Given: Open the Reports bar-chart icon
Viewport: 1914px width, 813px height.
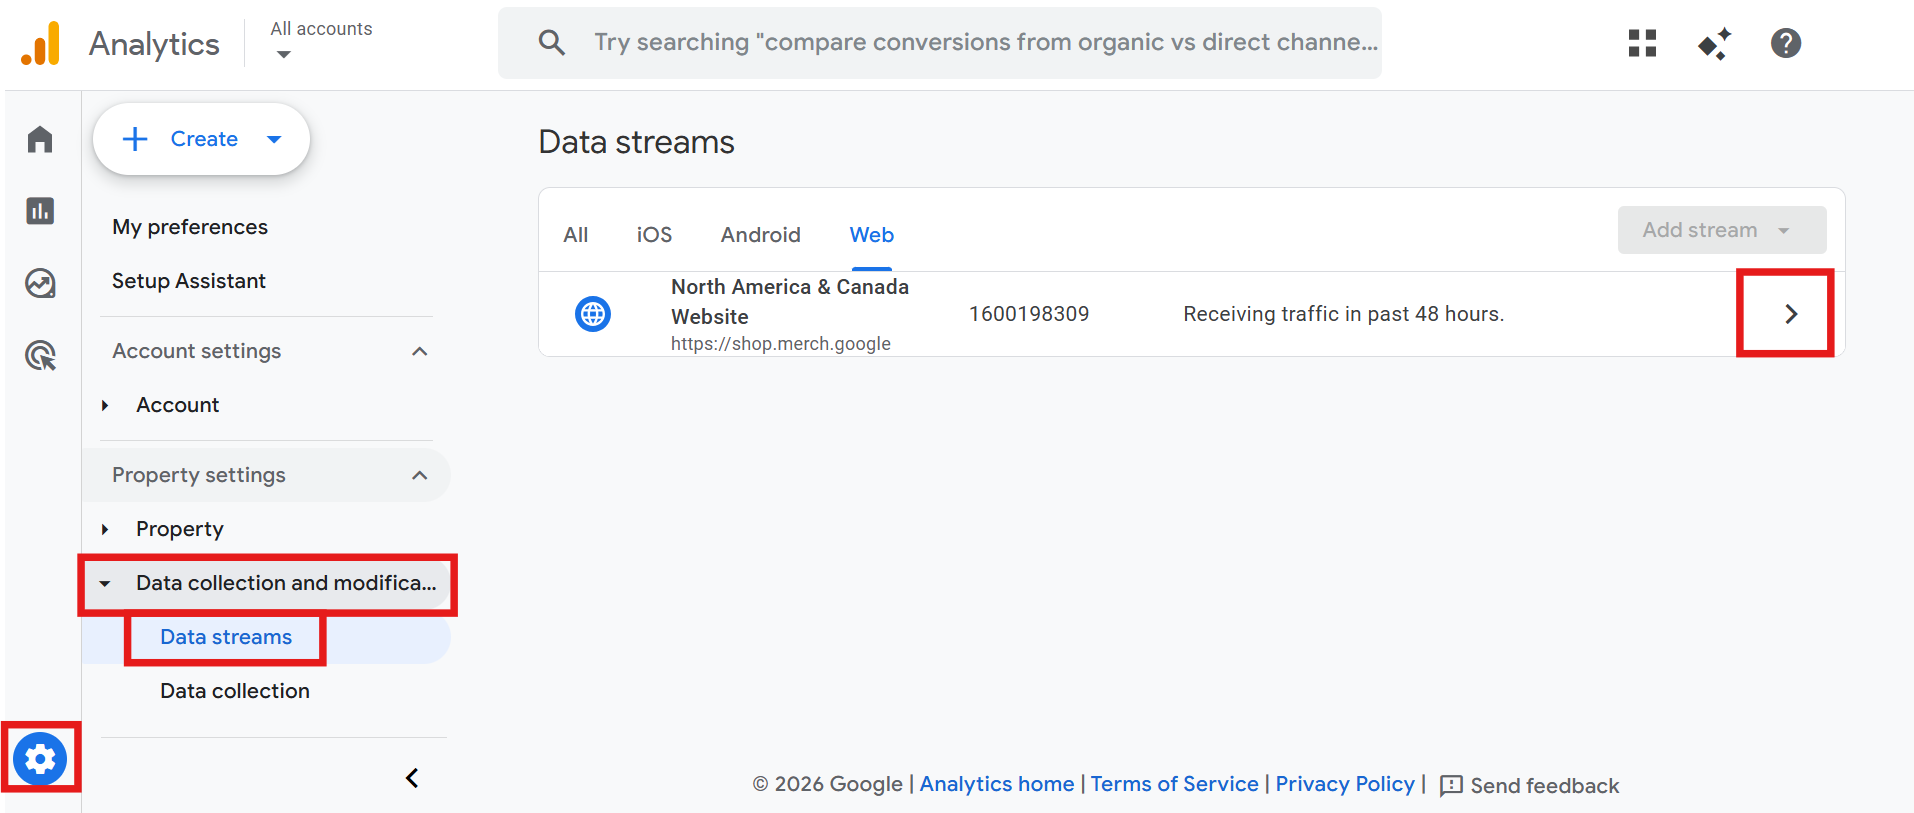Looking at the screenshot, I should tap(40, 211).
